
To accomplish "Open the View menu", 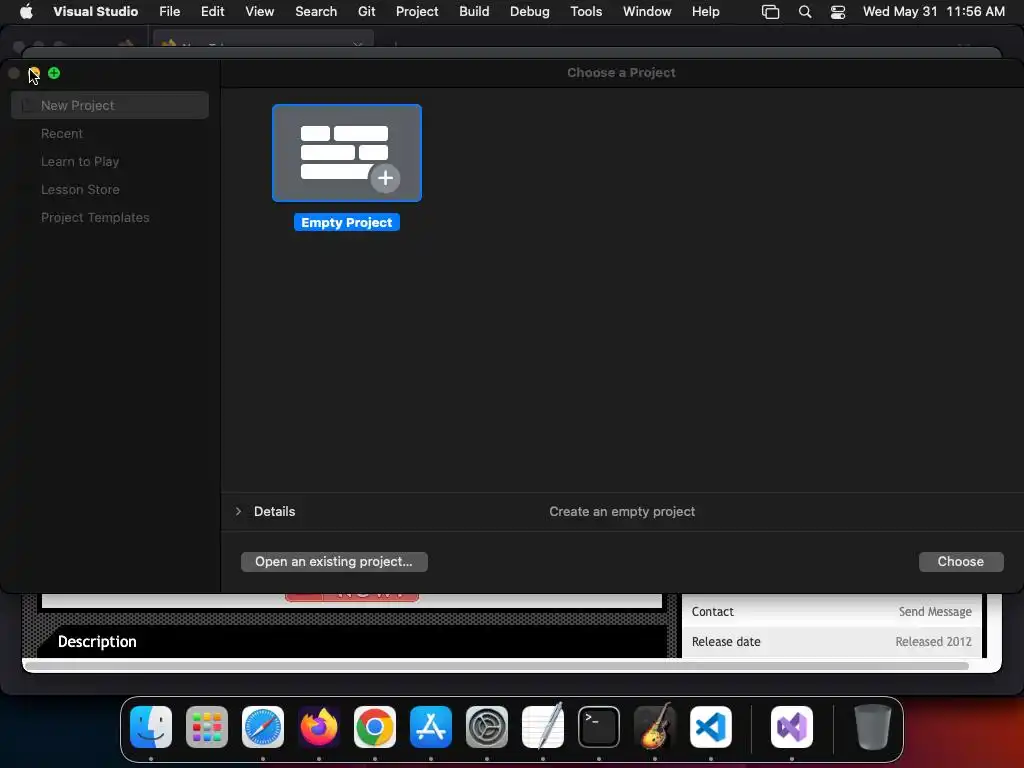I will pyautogui.click(x=259, y=11).
